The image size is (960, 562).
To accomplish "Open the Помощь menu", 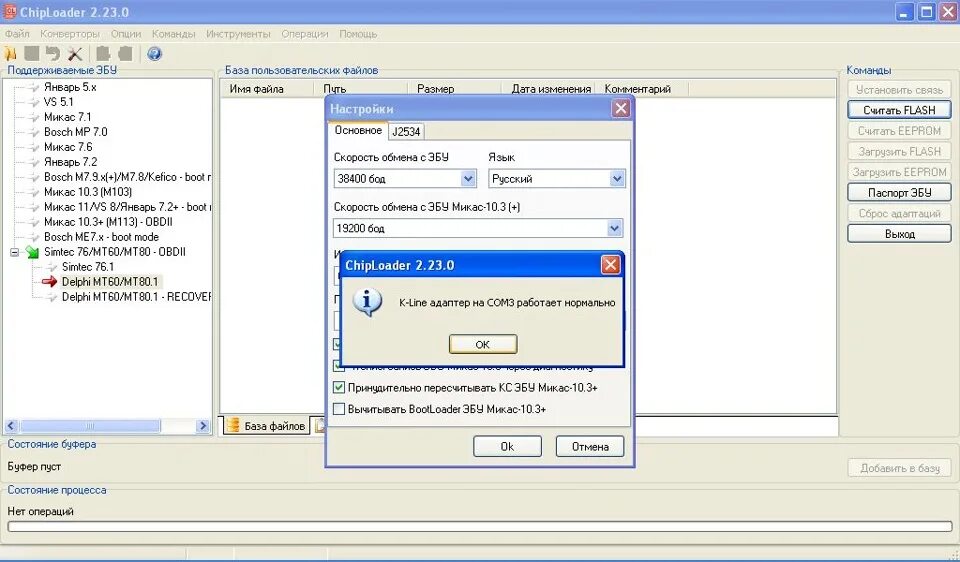I will coord(358,34).
